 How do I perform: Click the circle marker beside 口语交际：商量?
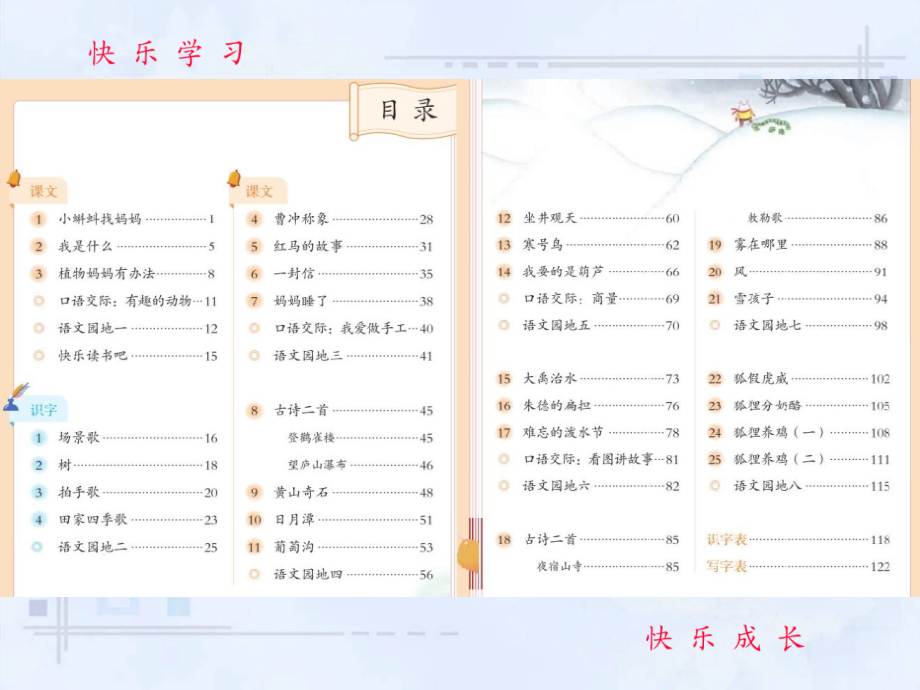(x=503, y=298)
